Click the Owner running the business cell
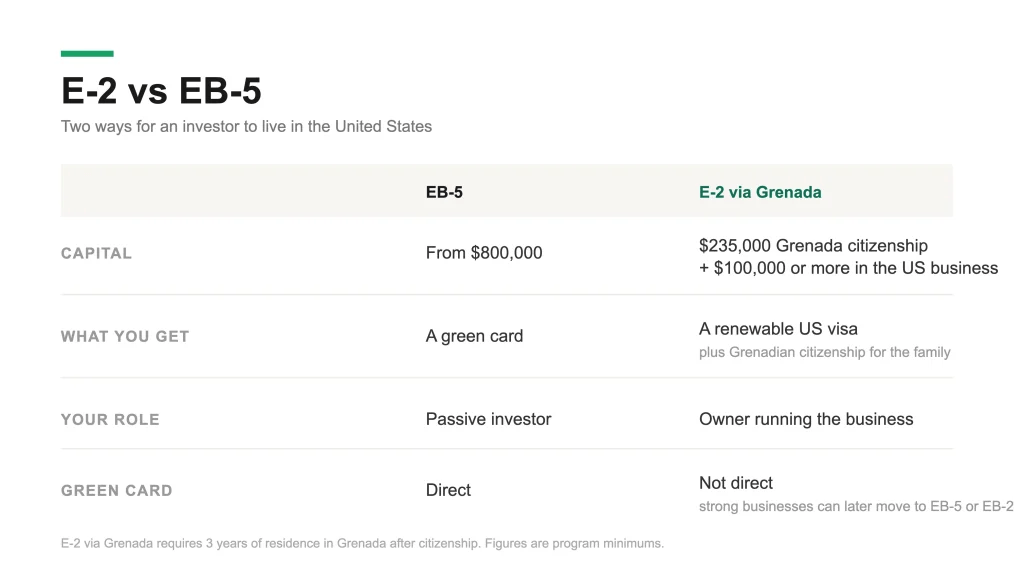1024x578 pixels. click(806, 419)
